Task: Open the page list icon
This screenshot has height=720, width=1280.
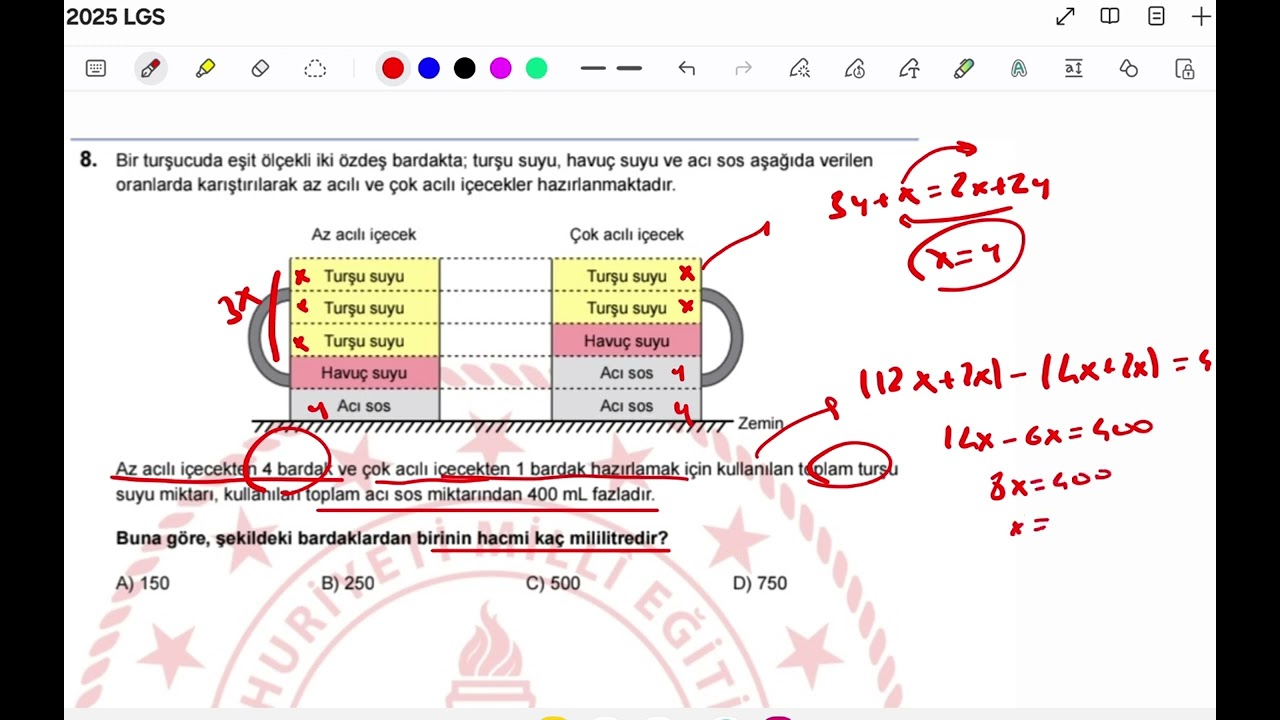Action: coord(1156,17)
